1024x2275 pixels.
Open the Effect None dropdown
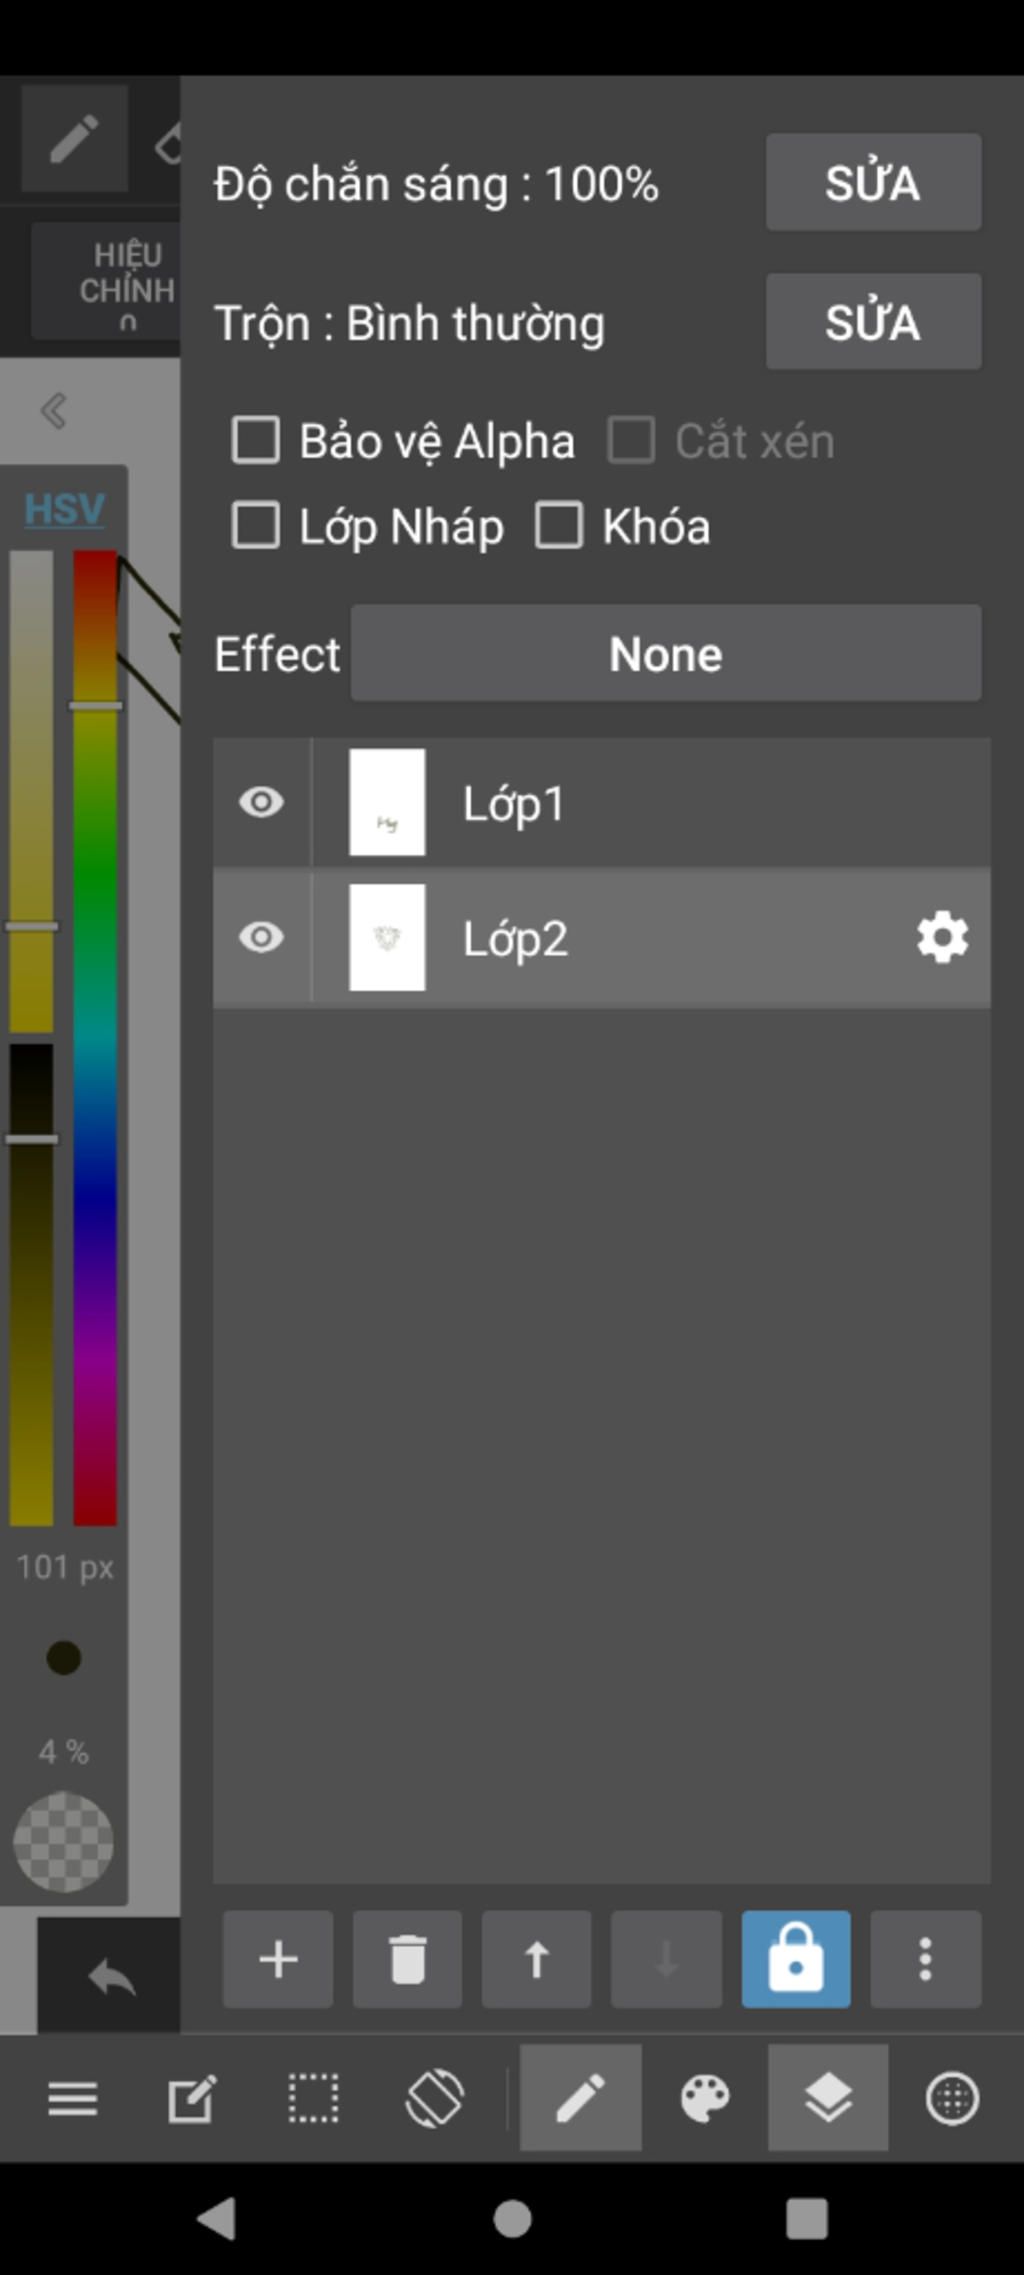(x=666, y=653)
